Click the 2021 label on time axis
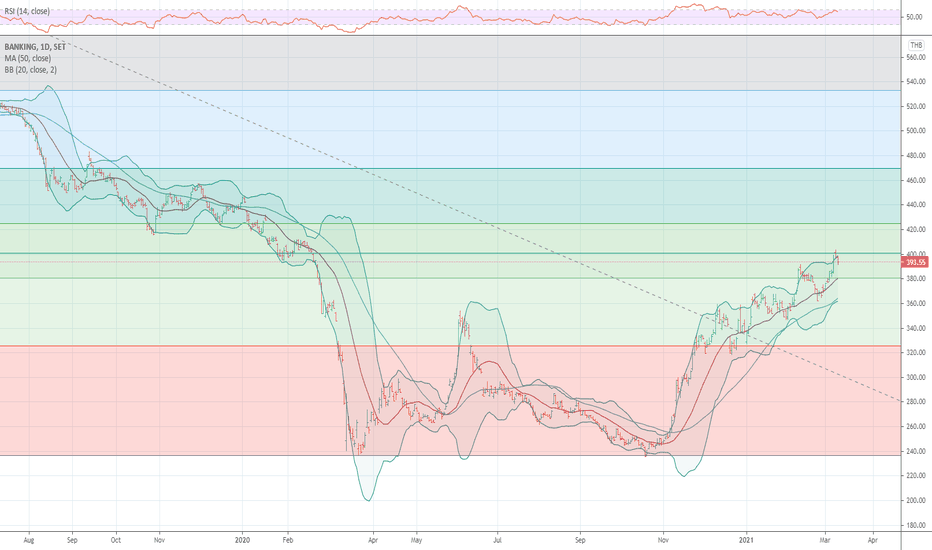The width and height of the screenshot is (932, 550). [747, 540]
